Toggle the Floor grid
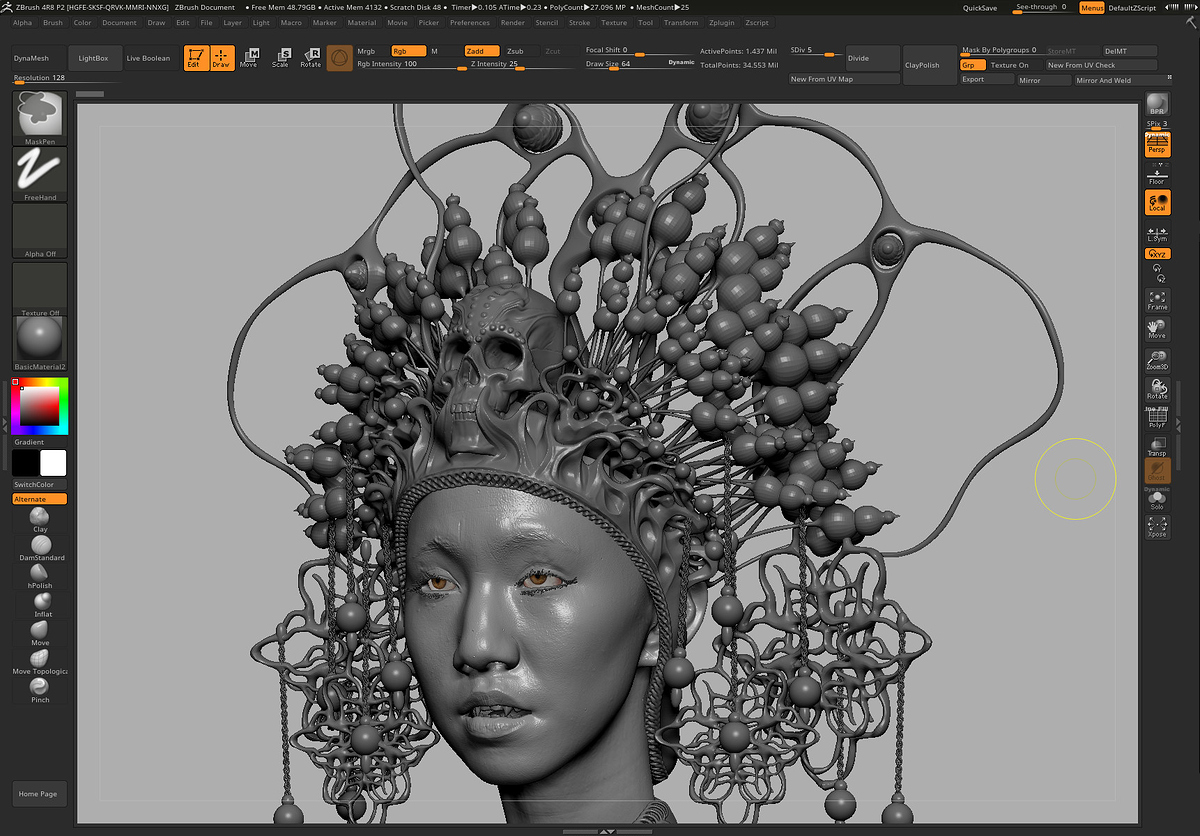Viewport: 1200px width, 836px height. [x=1157, y=176]
